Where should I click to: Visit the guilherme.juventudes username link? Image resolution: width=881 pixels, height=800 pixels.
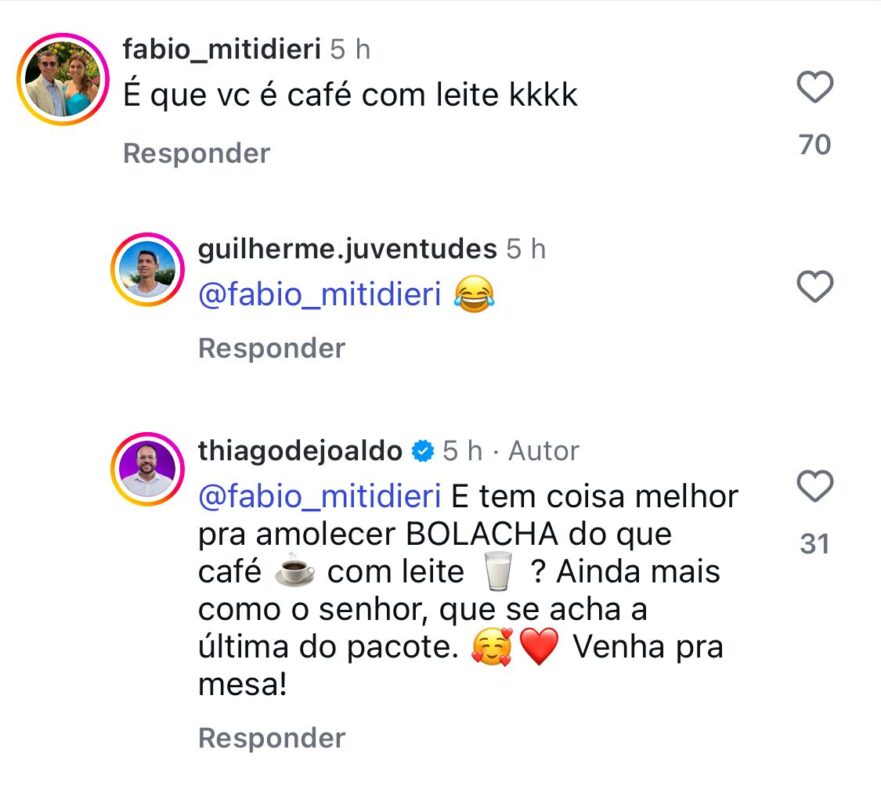pyautogui.click(x=347, y=249)
